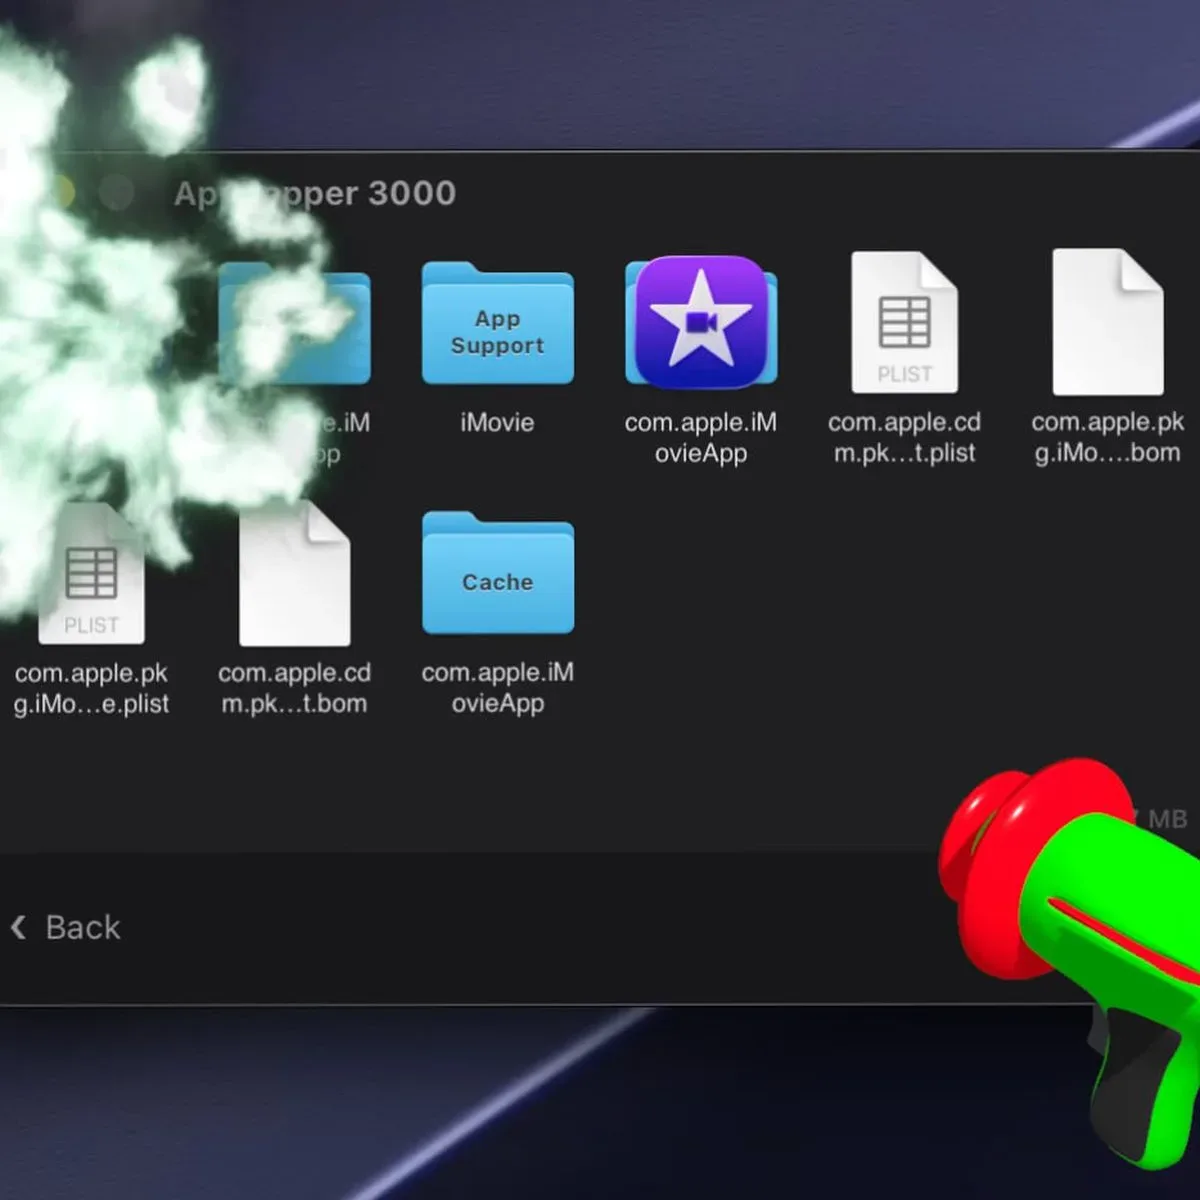Screen dimensions: 1200x1200
Task: Click the Back chevron arrow
Action: point(18,927)
